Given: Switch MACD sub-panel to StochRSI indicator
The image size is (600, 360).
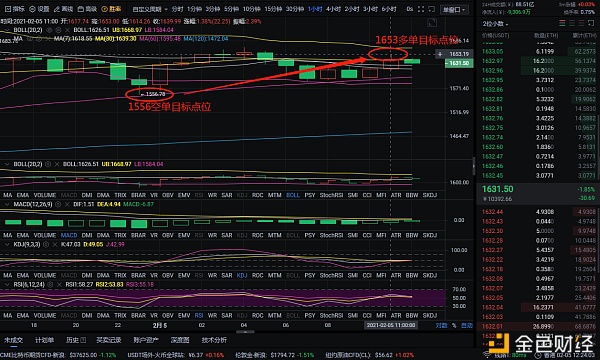Looking at the screenshot, I should (x=331, y=235).
